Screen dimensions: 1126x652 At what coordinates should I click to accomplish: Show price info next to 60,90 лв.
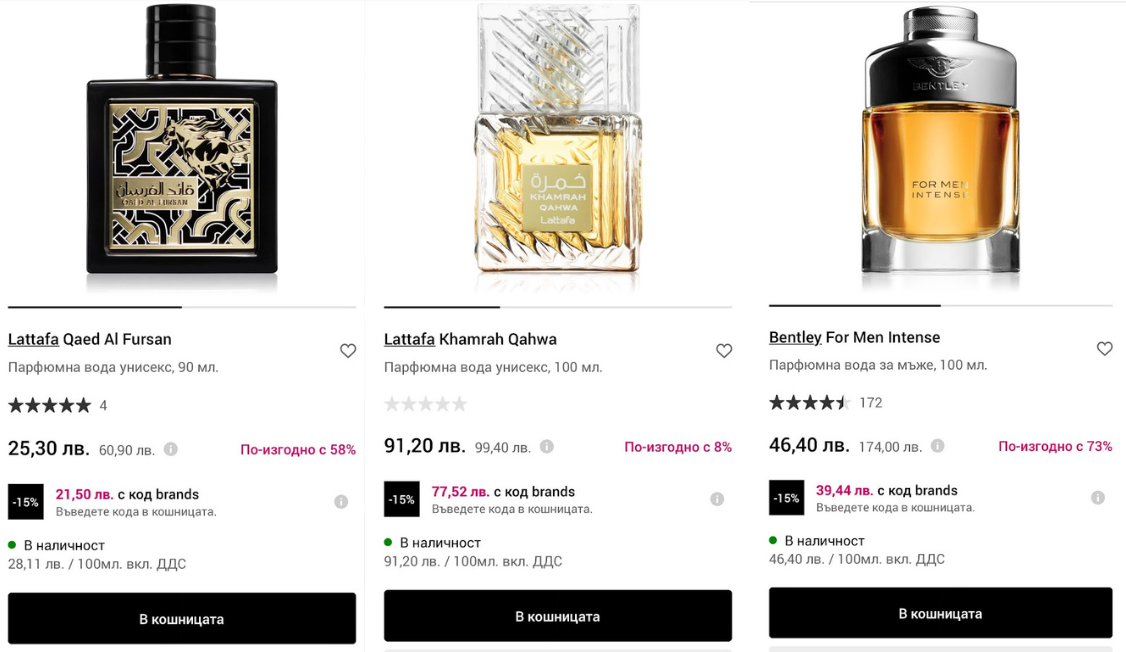coord(171,450)
